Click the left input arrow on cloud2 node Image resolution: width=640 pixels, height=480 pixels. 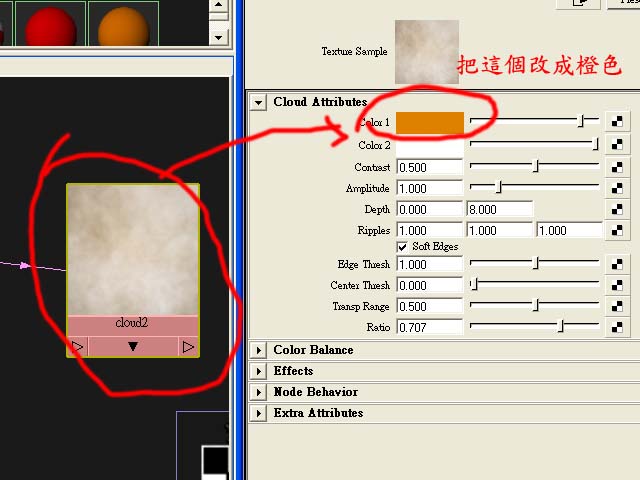pyautogui.click(x=78, y=347)
